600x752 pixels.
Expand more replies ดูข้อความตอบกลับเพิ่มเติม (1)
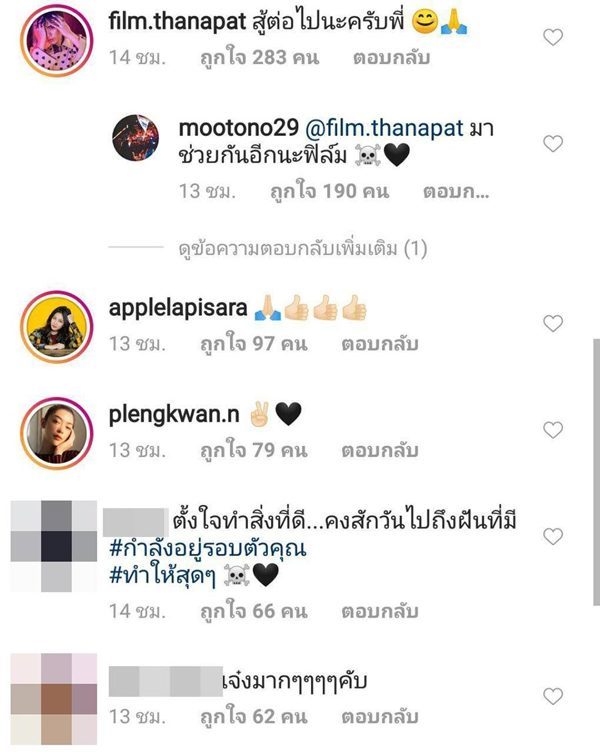click(303, 248)
